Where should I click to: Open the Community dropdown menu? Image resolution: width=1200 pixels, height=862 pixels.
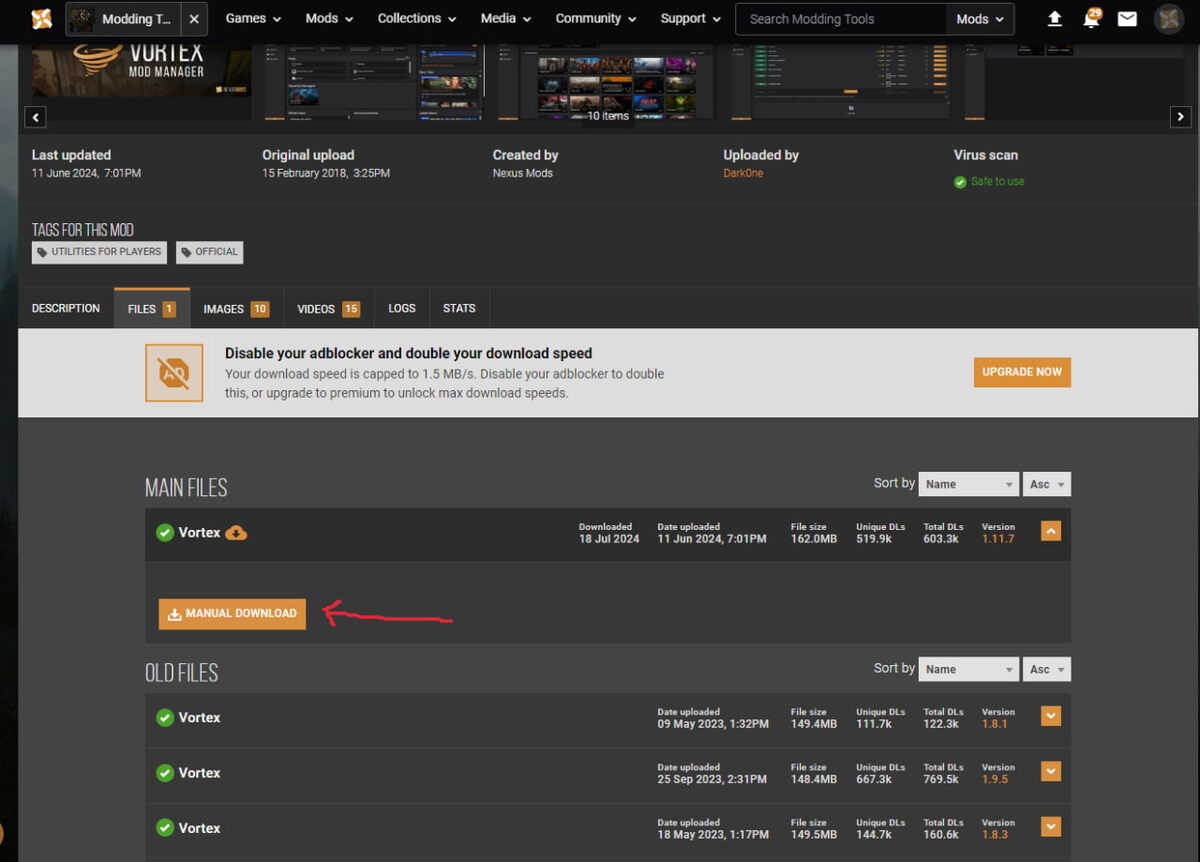click(597, 19)
